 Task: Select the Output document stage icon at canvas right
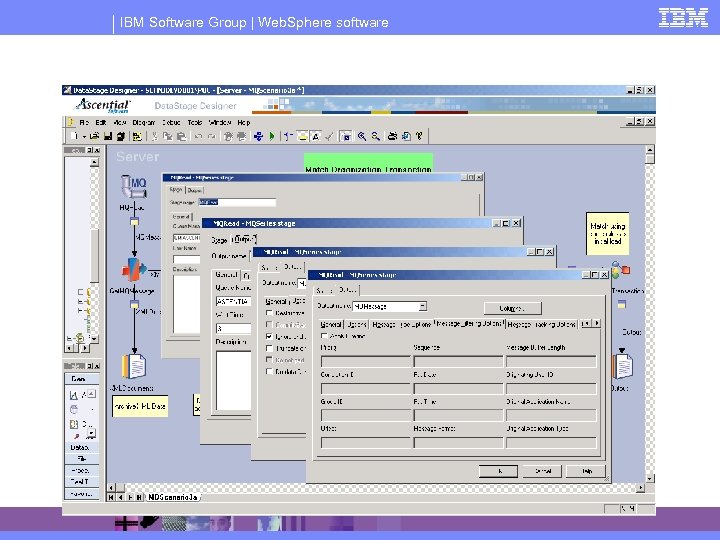coord(623,366)
